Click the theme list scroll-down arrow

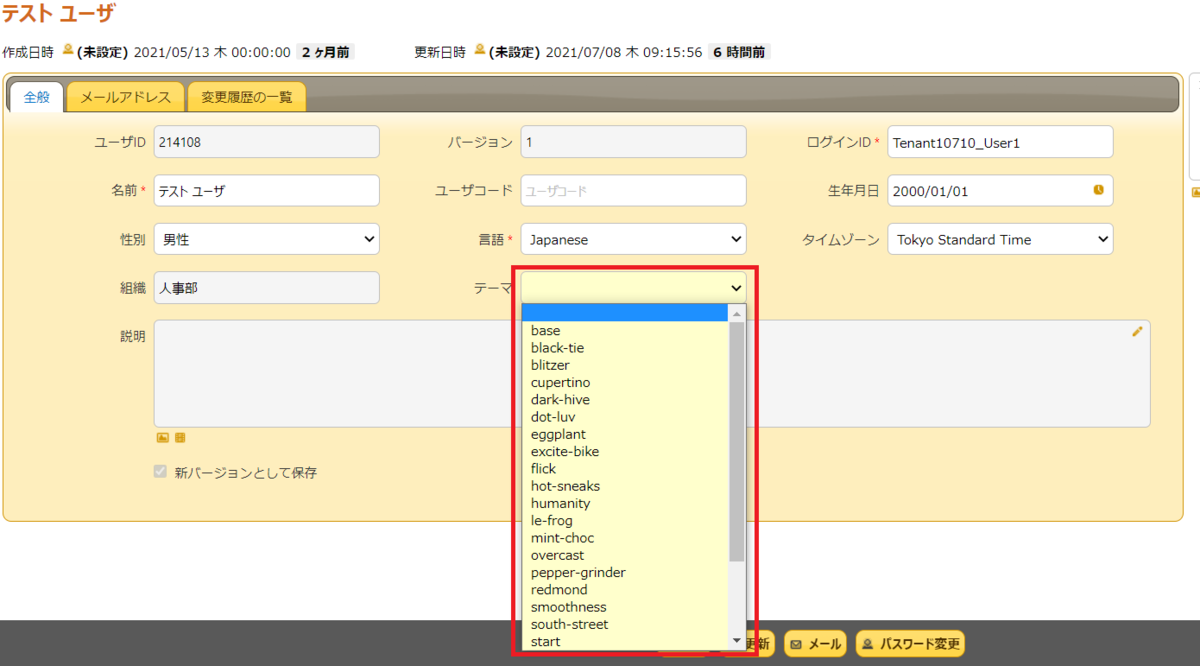click(x=737, y=641)
